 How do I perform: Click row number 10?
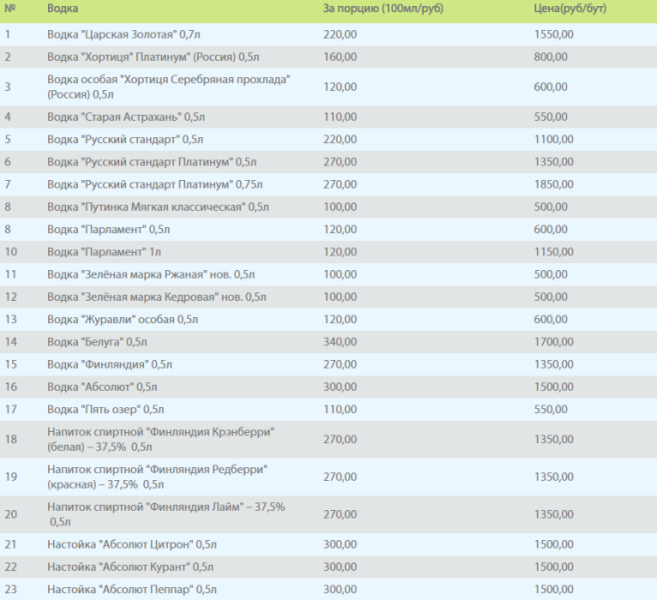(11, 252)
